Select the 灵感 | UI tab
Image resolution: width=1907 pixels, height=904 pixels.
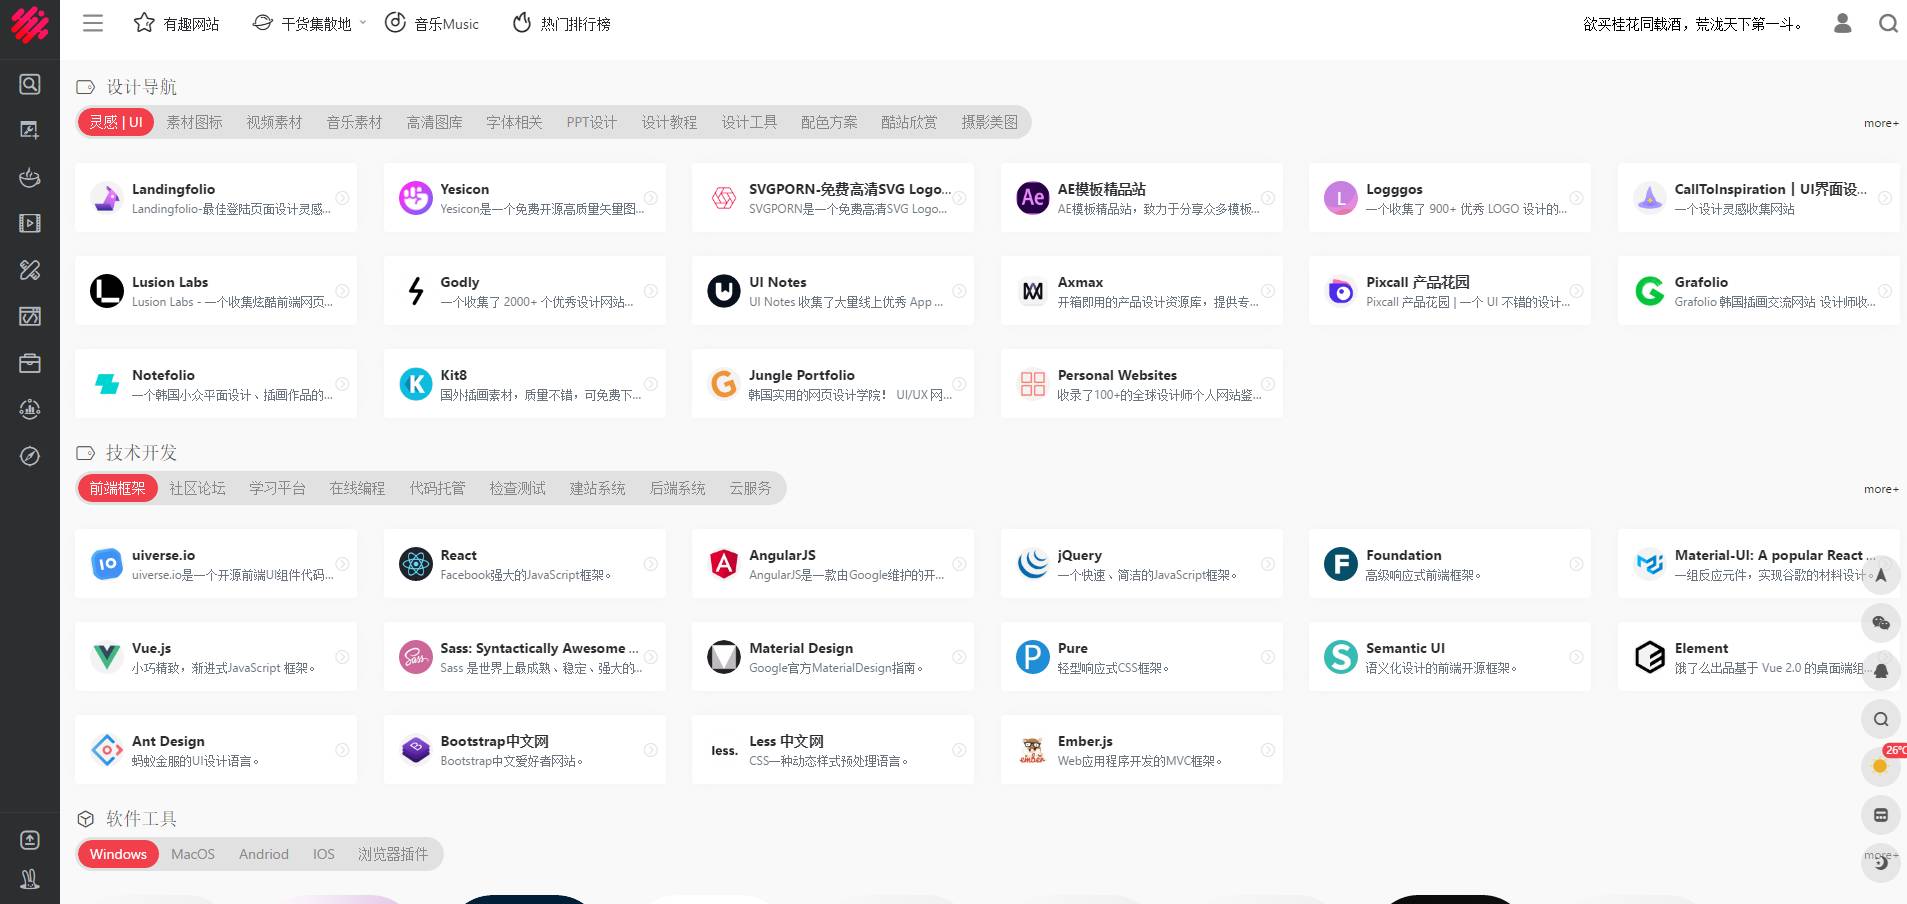pyautogui.click(x=116, y=122)
